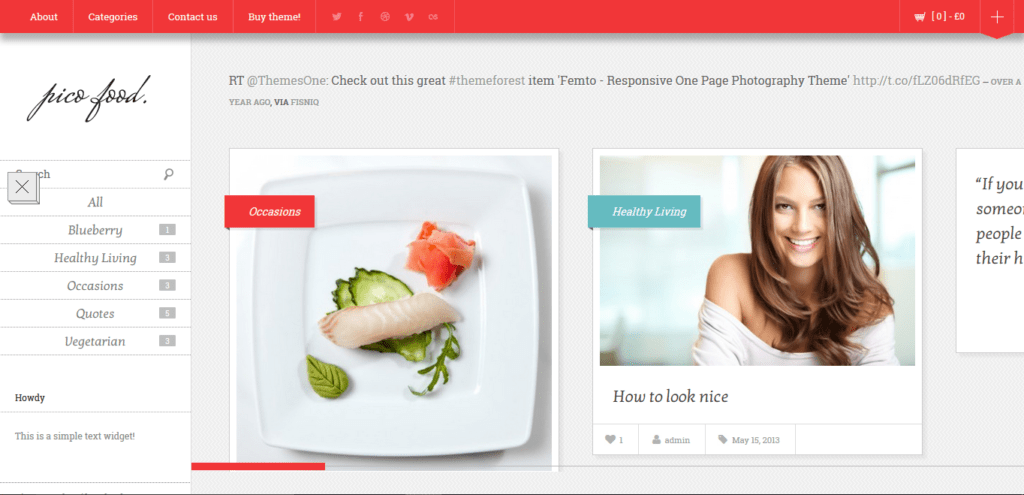This screenshot has width=1024, height=495.
Task: Filter by Vegetarian category
Action: click(95, 341)
